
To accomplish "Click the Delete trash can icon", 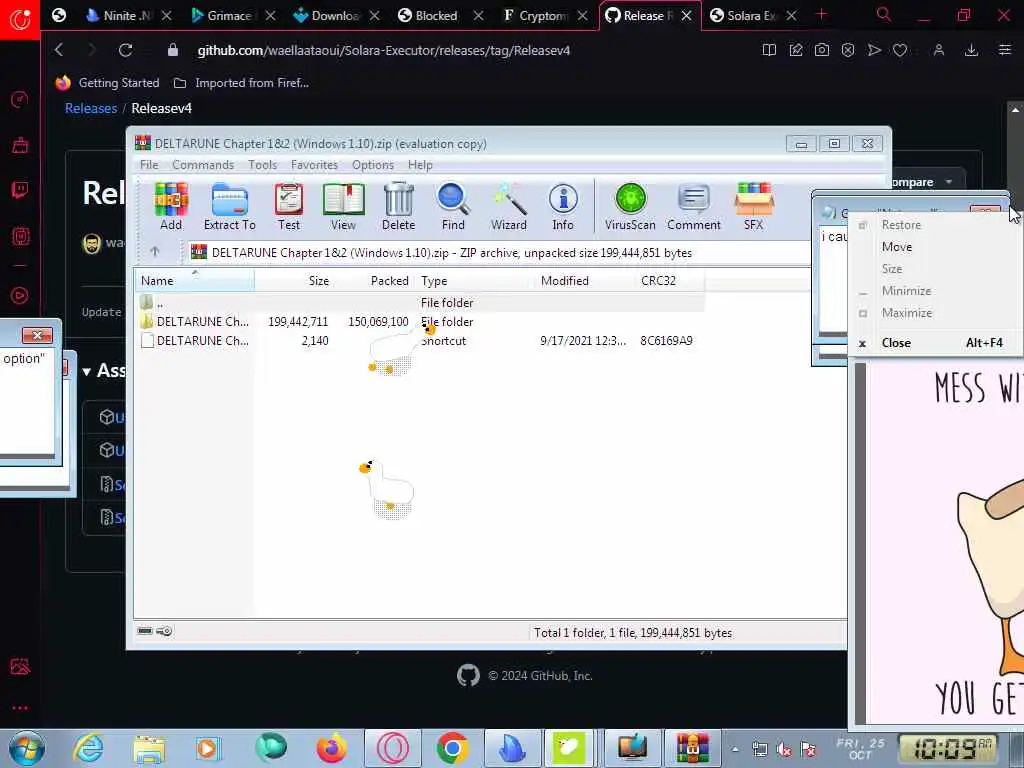I will coord(398,206).
